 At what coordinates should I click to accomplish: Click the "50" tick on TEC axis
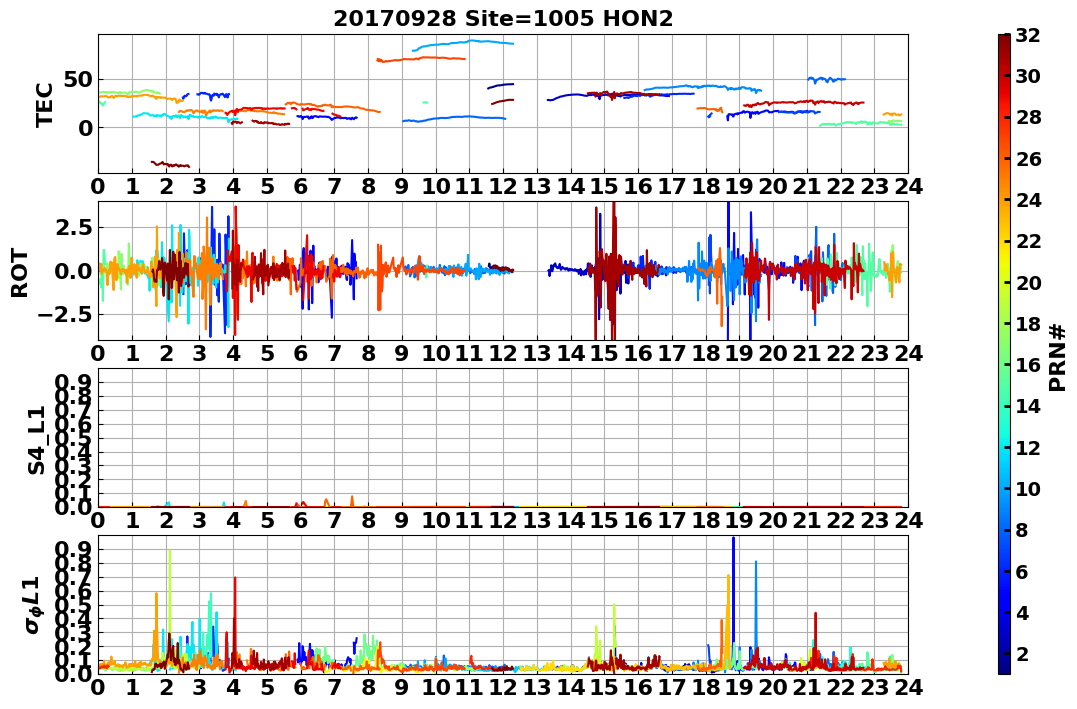click(x=79, y=80)
